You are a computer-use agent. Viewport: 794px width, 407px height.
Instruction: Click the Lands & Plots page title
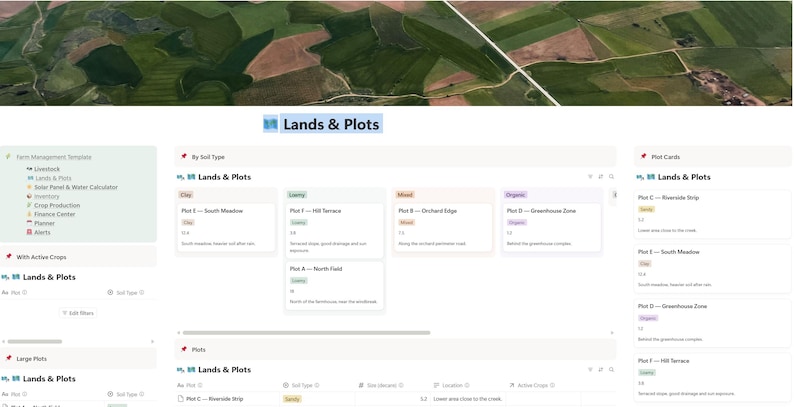(x=331, y=125)
